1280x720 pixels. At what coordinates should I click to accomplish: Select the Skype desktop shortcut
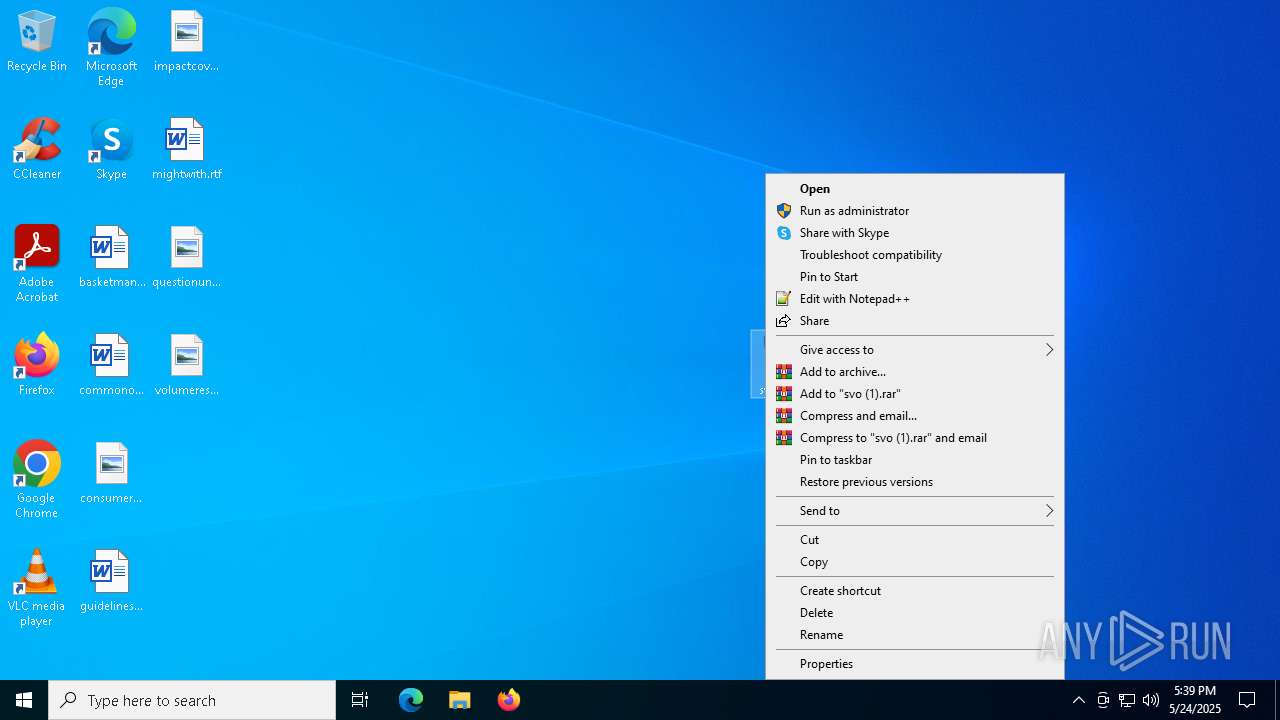pos(111,150)
